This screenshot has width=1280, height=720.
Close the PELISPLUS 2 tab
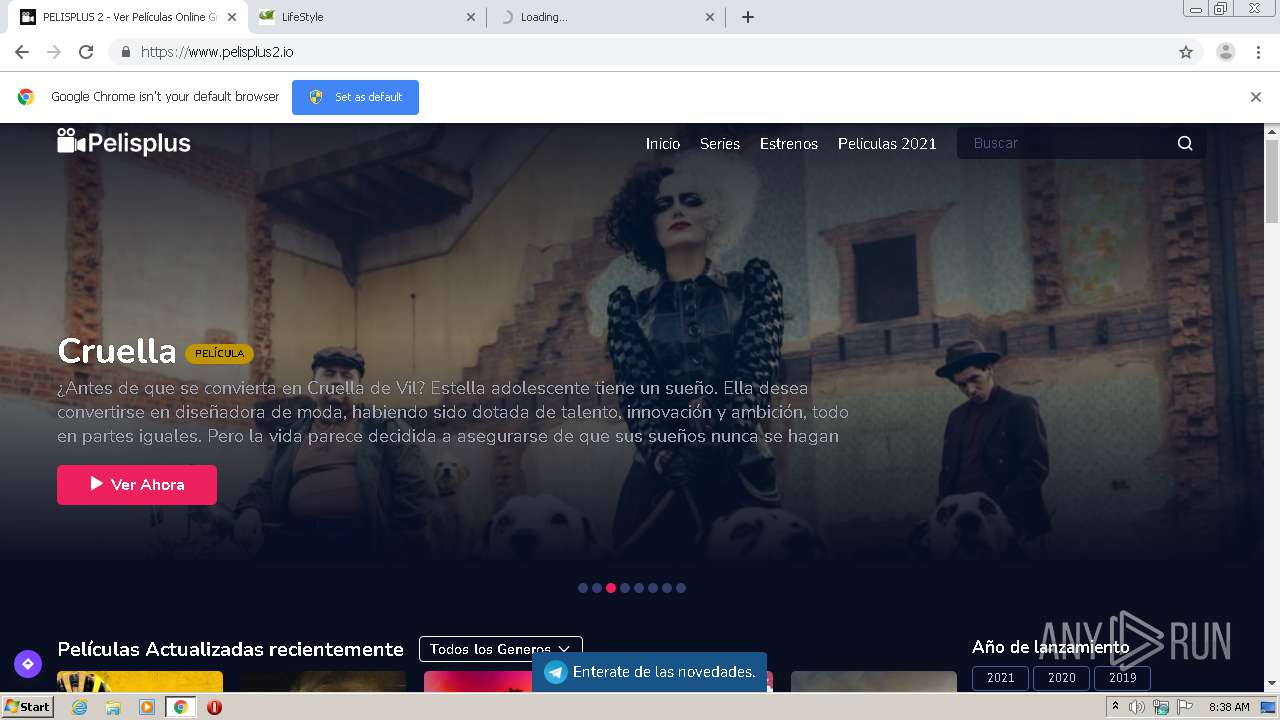(x=232, y=17)
